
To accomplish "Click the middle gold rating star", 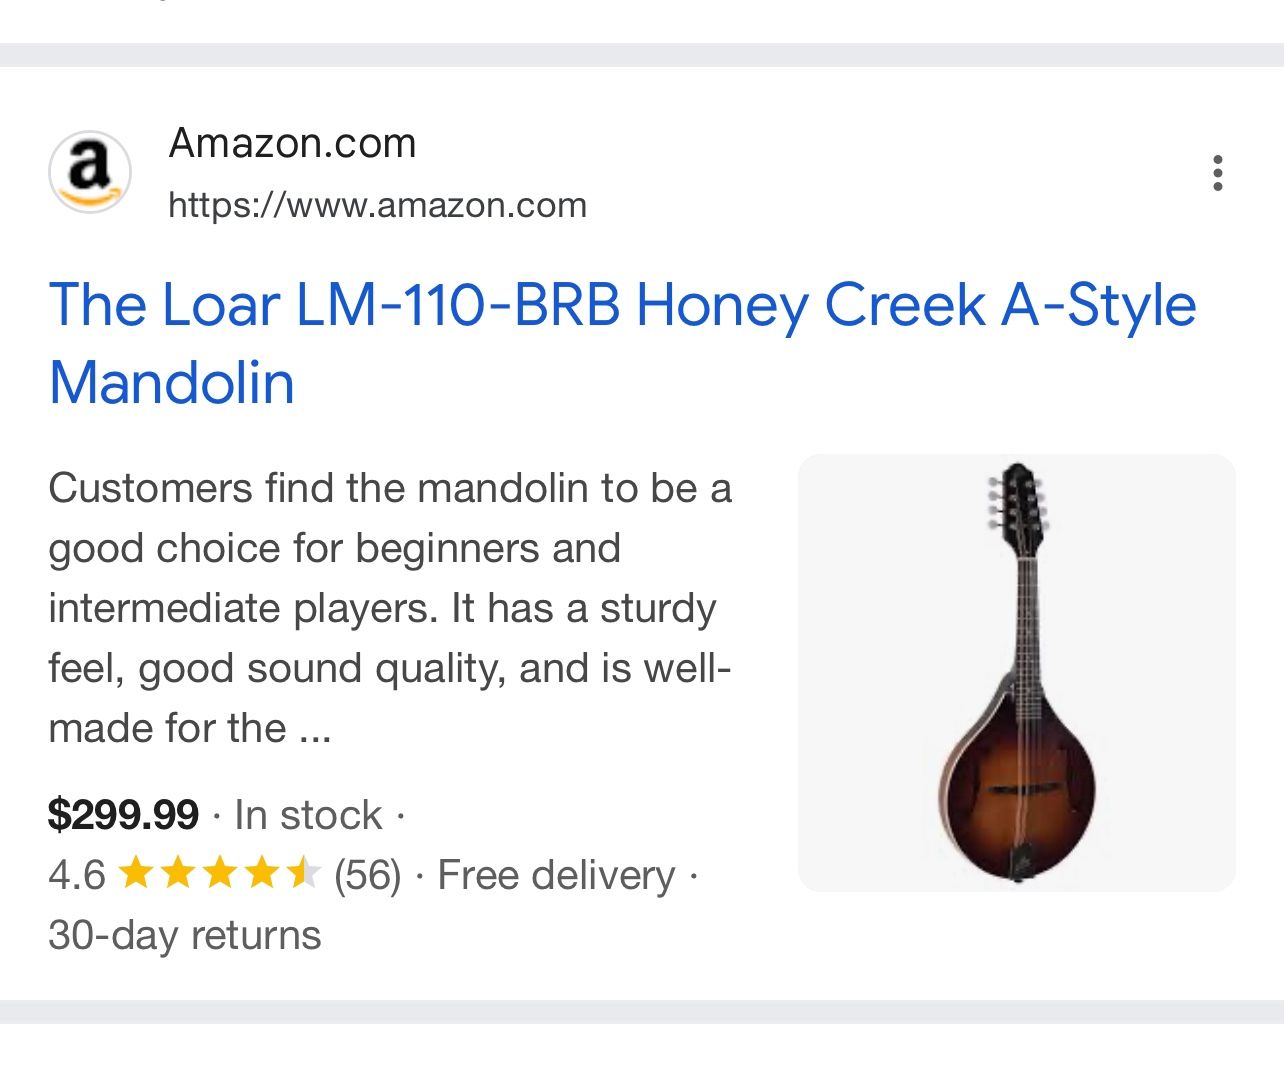I will tap(219, 874).
